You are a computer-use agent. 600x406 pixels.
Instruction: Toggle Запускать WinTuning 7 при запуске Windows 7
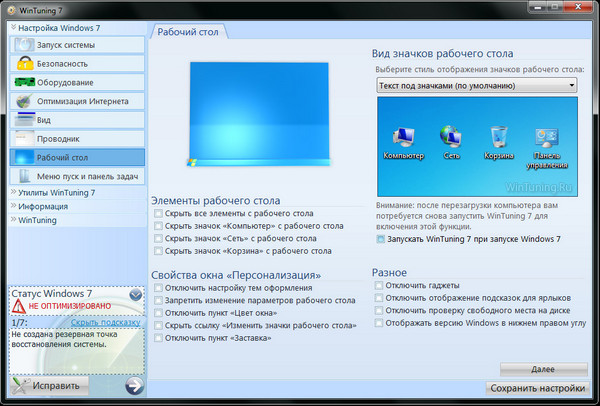[380, 239]
